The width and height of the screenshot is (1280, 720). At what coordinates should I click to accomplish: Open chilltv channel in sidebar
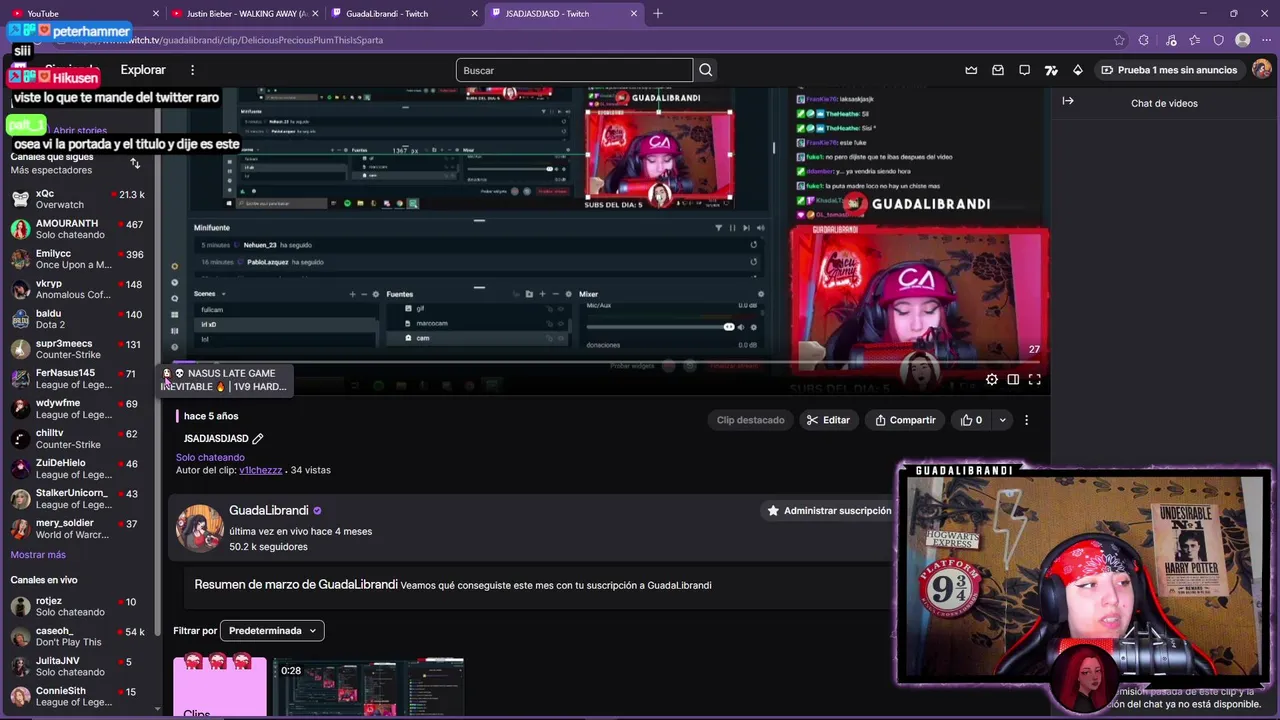78,438
